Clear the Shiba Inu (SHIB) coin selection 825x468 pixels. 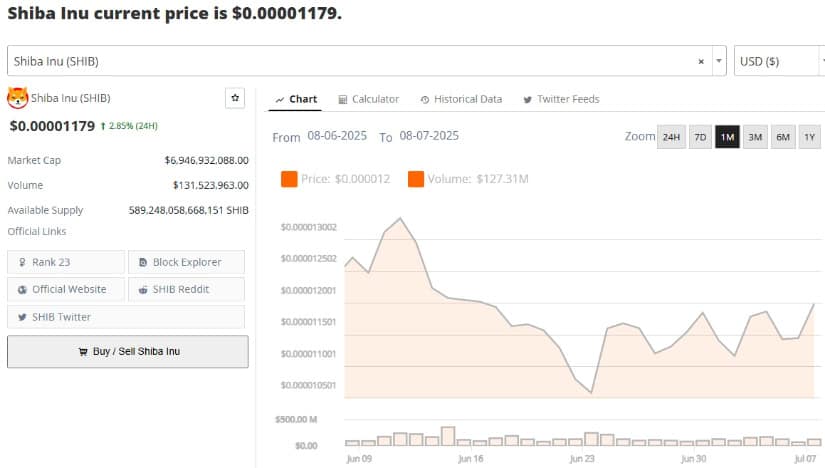[701, 62]
